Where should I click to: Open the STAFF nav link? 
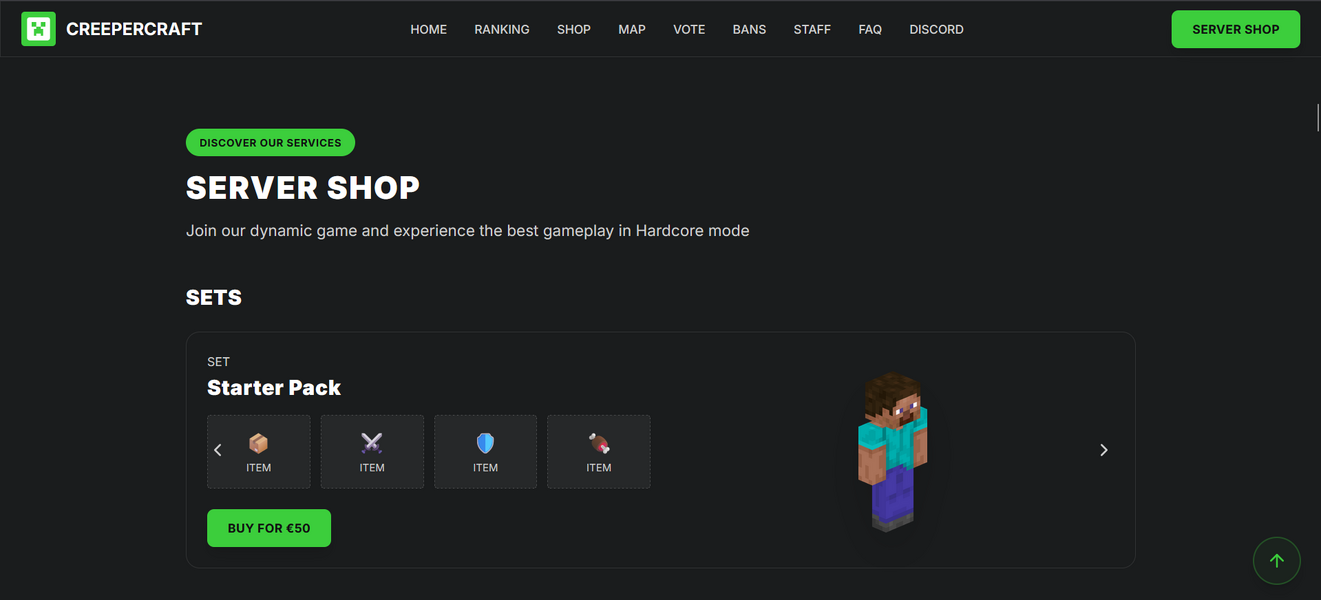click(x=812, y=29)
